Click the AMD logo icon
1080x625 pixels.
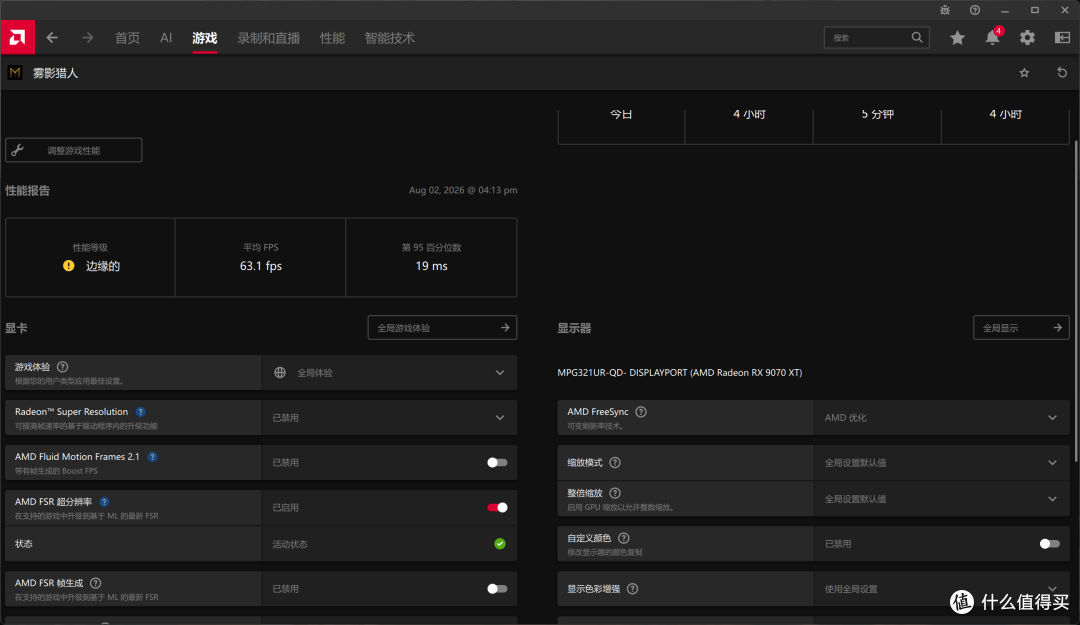[17, 37]
